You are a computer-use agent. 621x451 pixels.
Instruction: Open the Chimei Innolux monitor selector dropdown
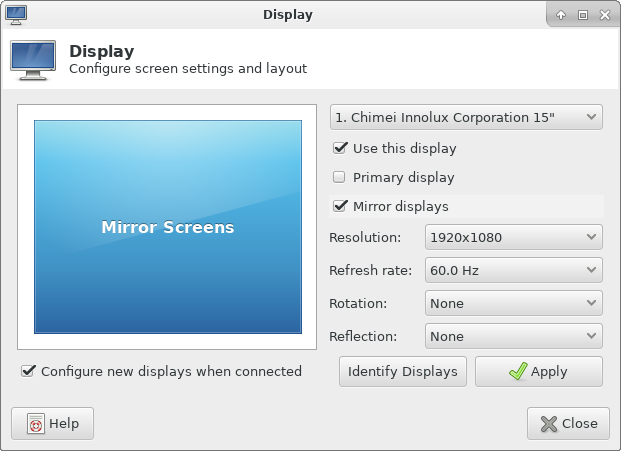click(x=466, y=118)
